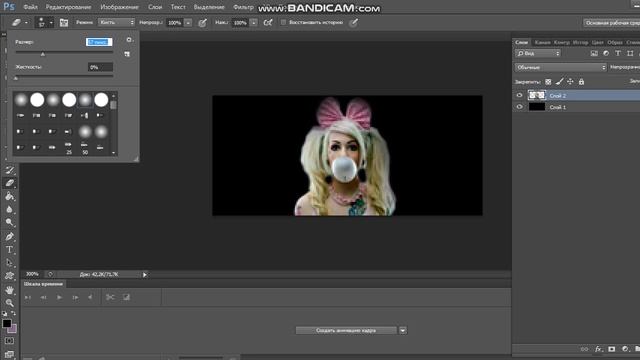
Task: Go to first frame in timeline
Action: tap(28, 297)
